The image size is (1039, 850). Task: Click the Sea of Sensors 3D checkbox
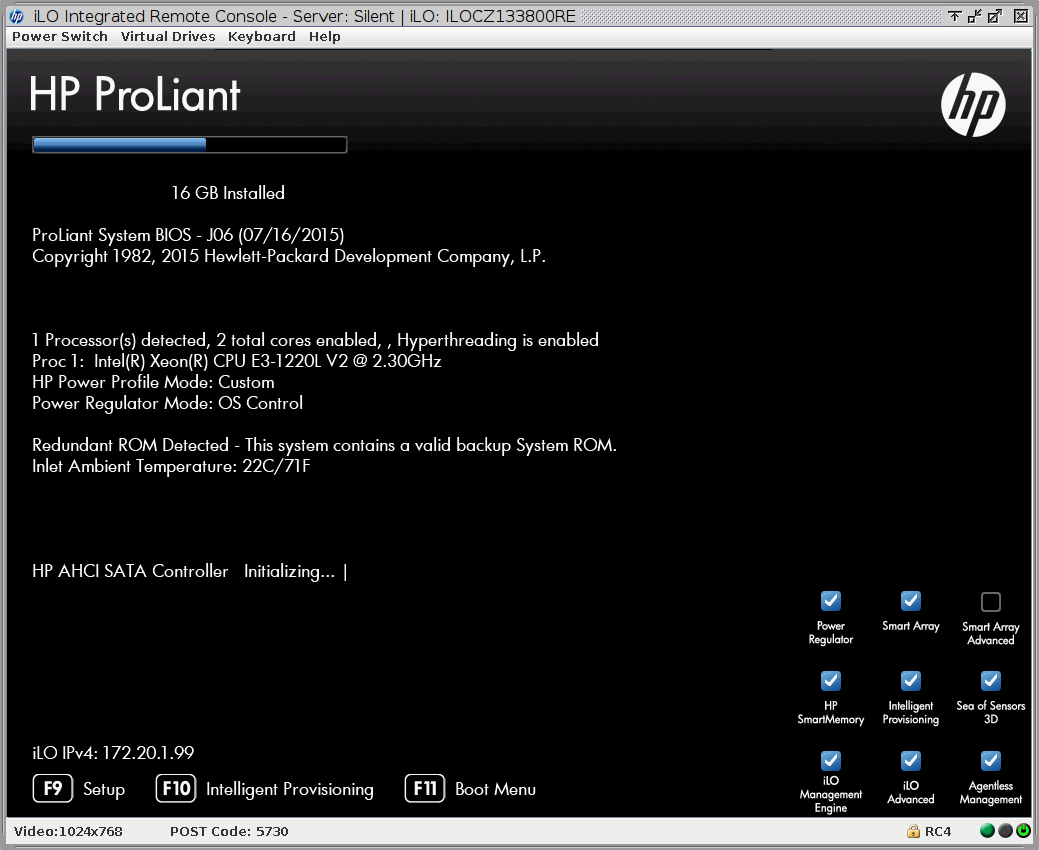click(991, 680)
